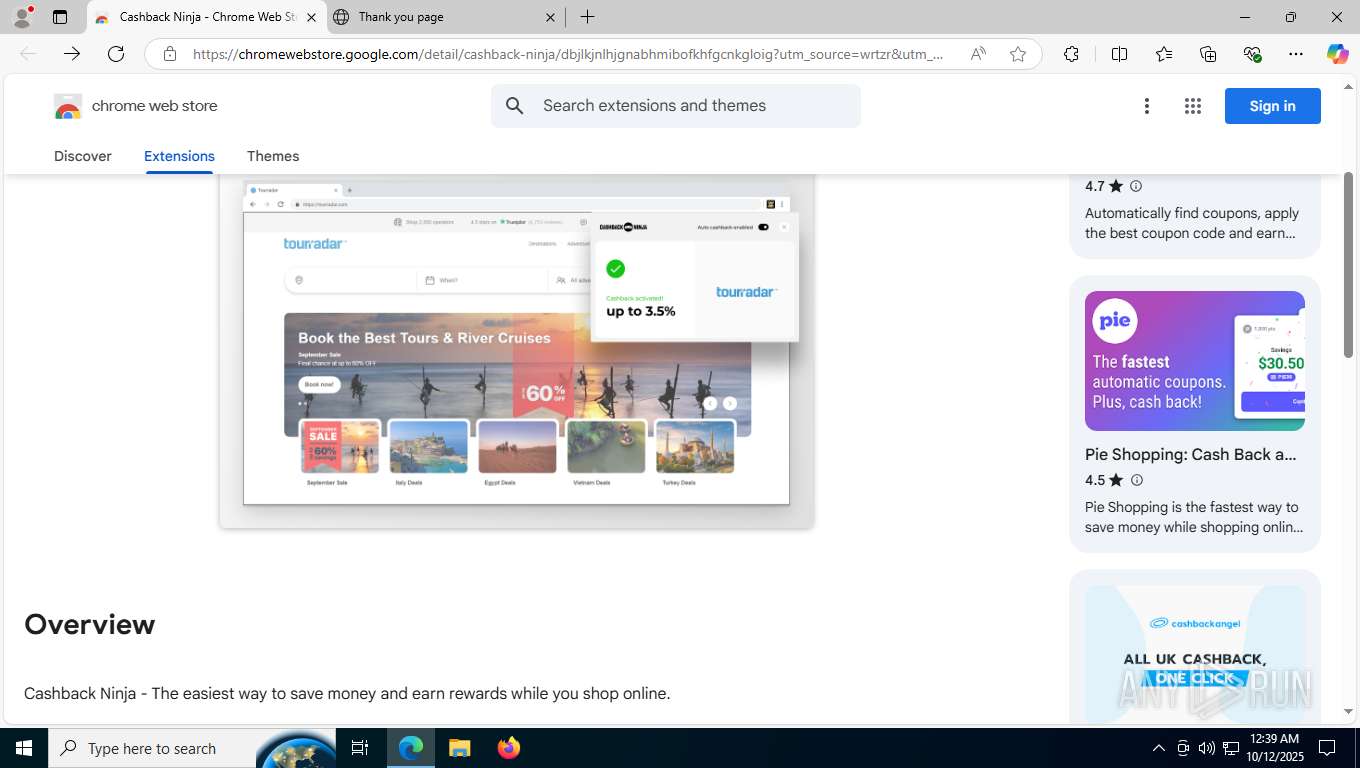This screenshot has height=768, width=1360.
Task: Open Task View
Action: click(x=360, y=748)
